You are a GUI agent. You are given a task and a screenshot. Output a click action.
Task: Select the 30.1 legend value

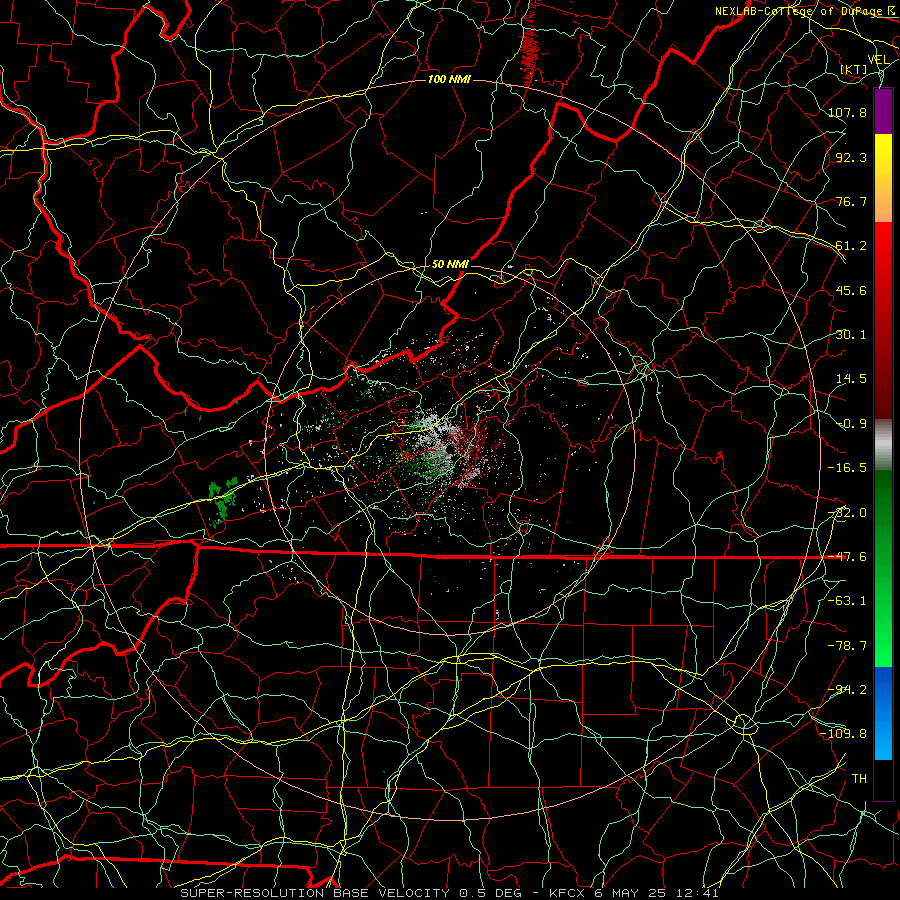(x=851, y=335)
